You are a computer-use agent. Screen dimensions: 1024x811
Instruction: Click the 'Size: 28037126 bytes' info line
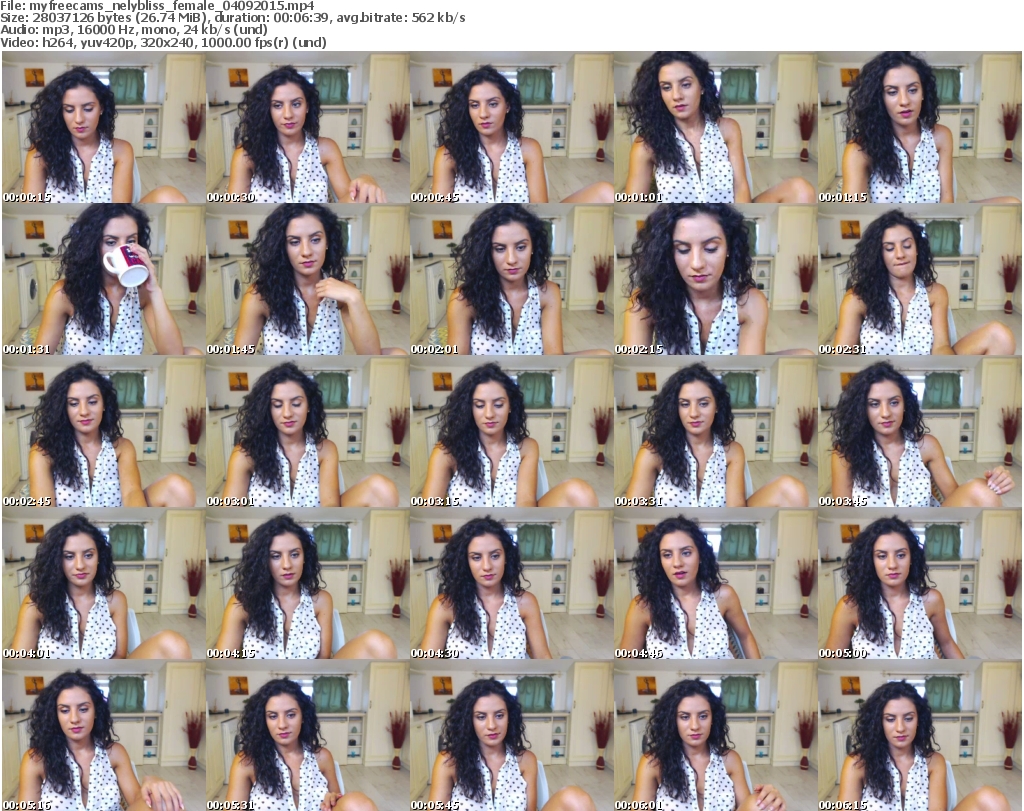[232, 18]
